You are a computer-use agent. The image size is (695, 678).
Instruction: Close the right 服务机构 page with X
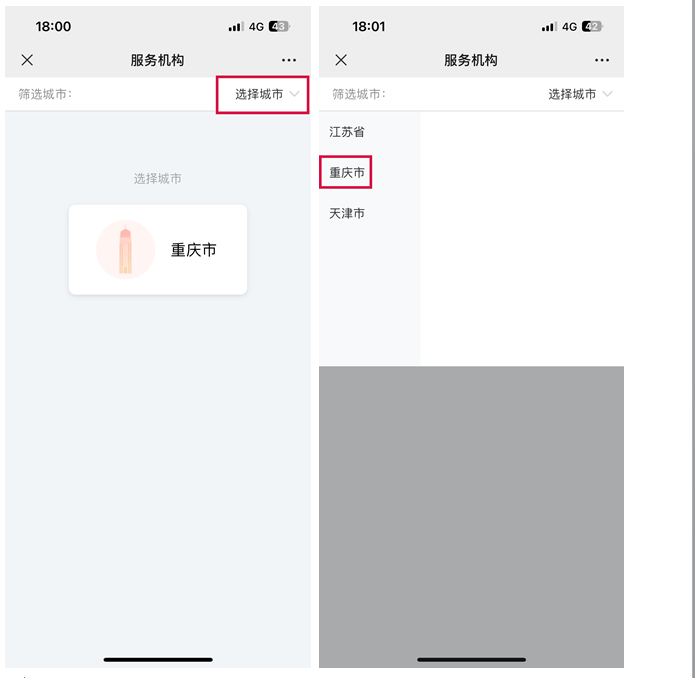click(341, 60)
